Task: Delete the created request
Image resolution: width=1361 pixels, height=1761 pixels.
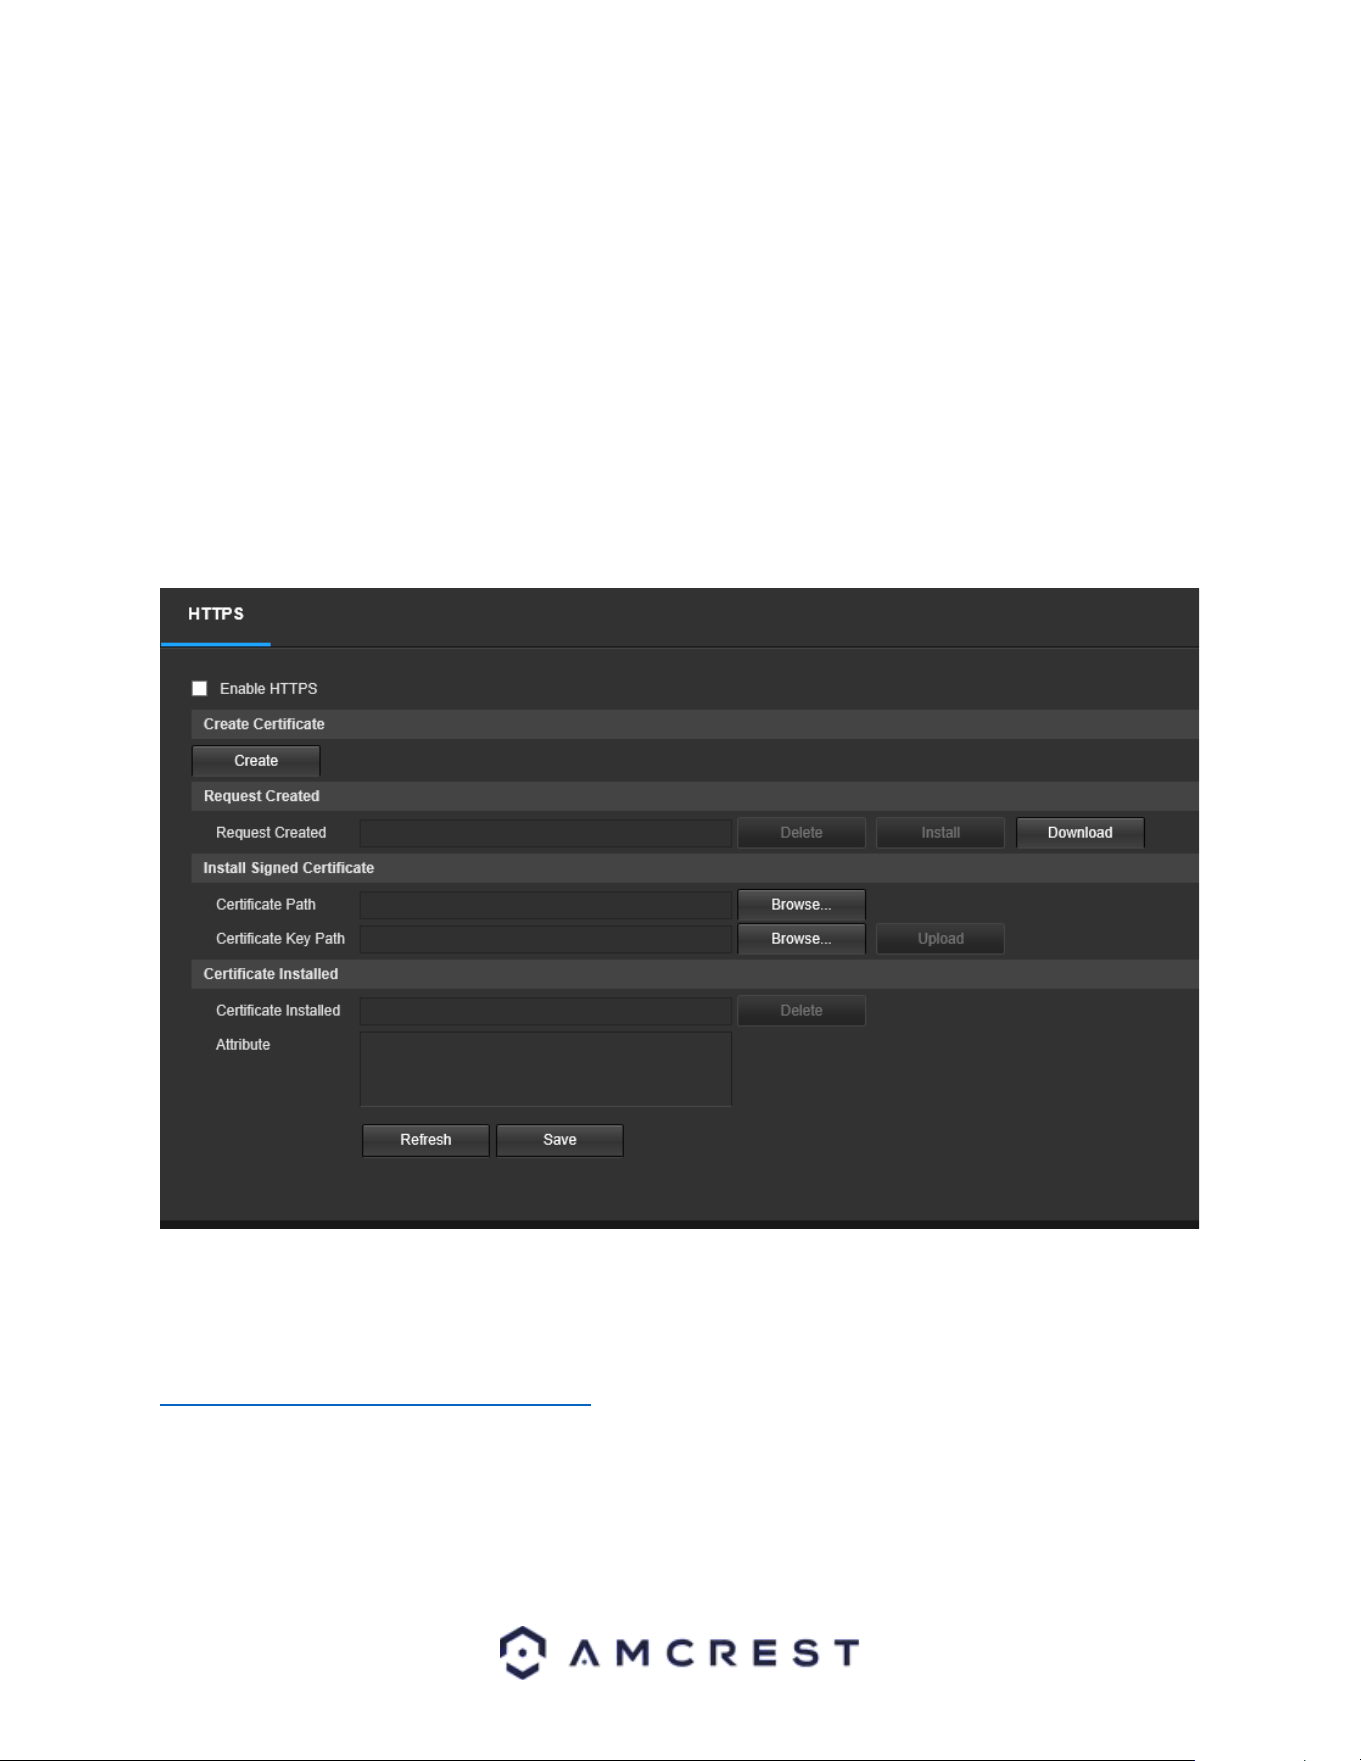Action: pyautogui.click(x=801, y=833)
